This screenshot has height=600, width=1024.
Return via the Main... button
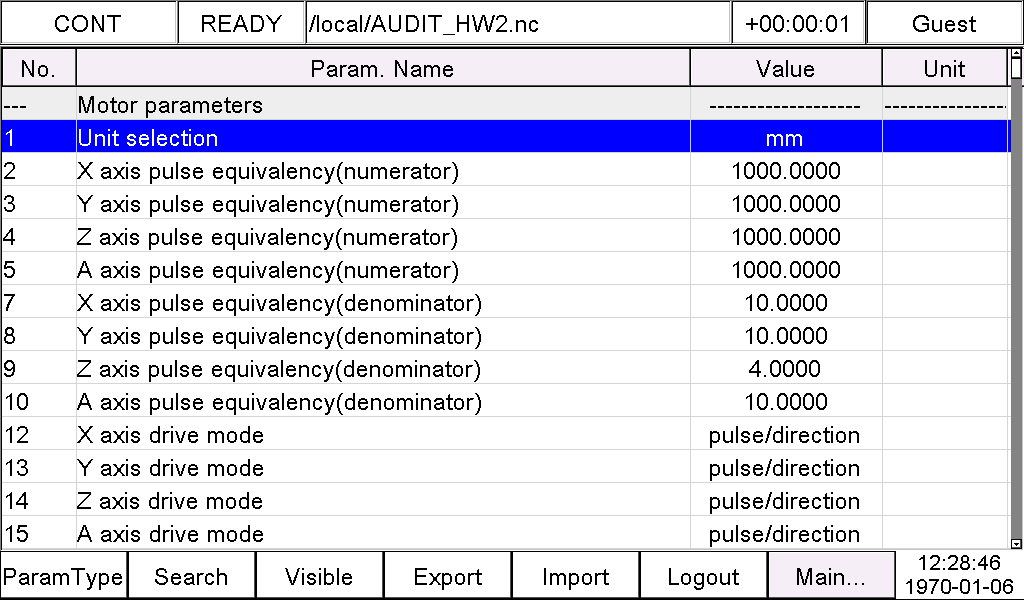pyautogui.click(x=831, y=576)
